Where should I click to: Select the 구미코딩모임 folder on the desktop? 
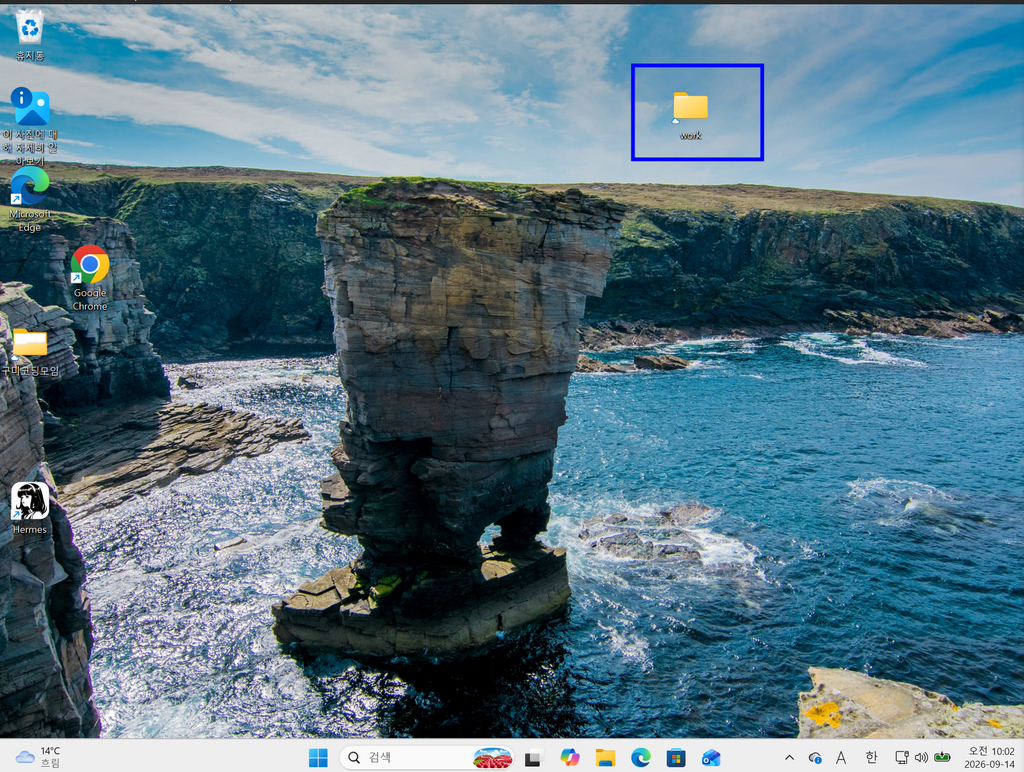click(30, 353)
